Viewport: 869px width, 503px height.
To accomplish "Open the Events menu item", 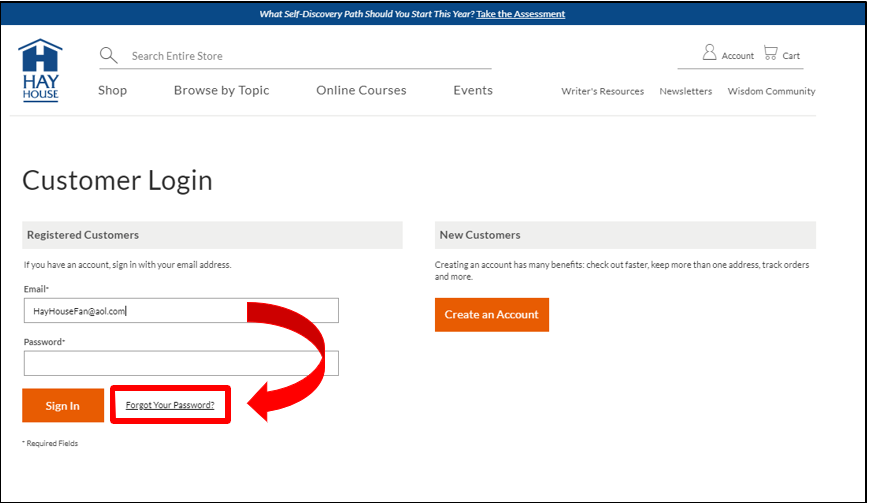I will point(472,90).
